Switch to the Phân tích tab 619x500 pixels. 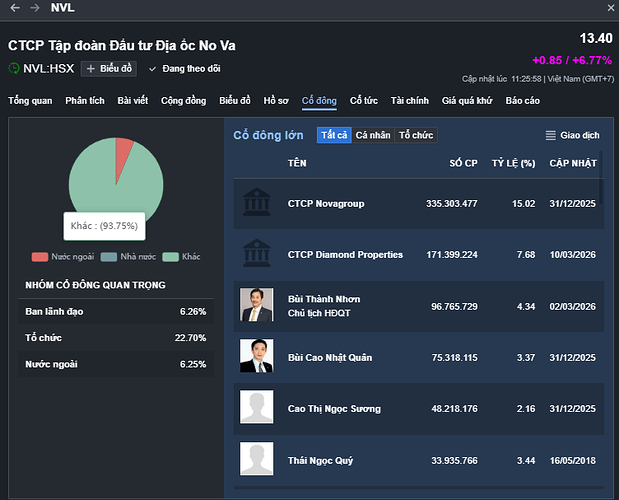click(85, 101)
